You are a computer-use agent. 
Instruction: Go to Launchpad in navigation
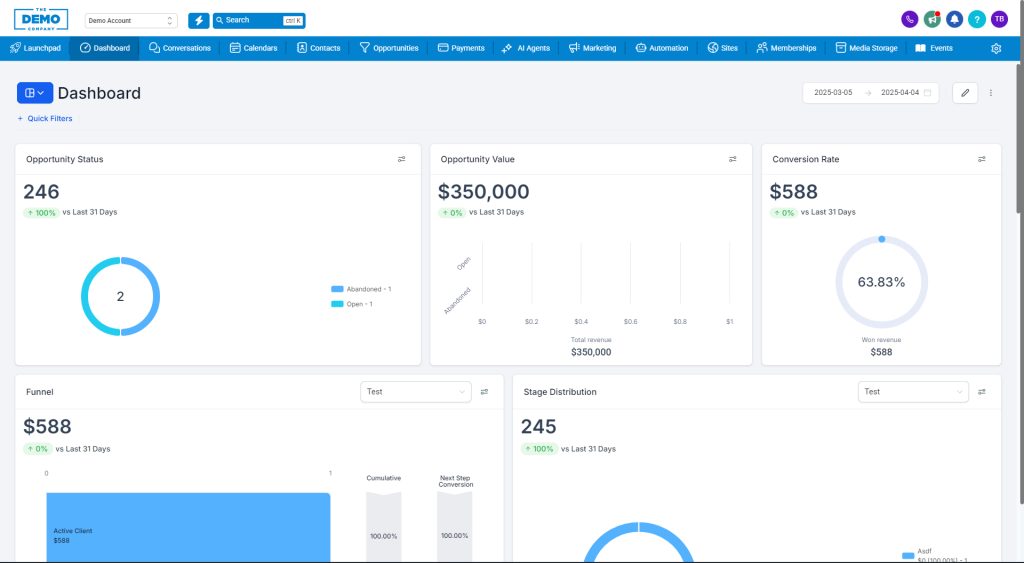coord(35,48)
